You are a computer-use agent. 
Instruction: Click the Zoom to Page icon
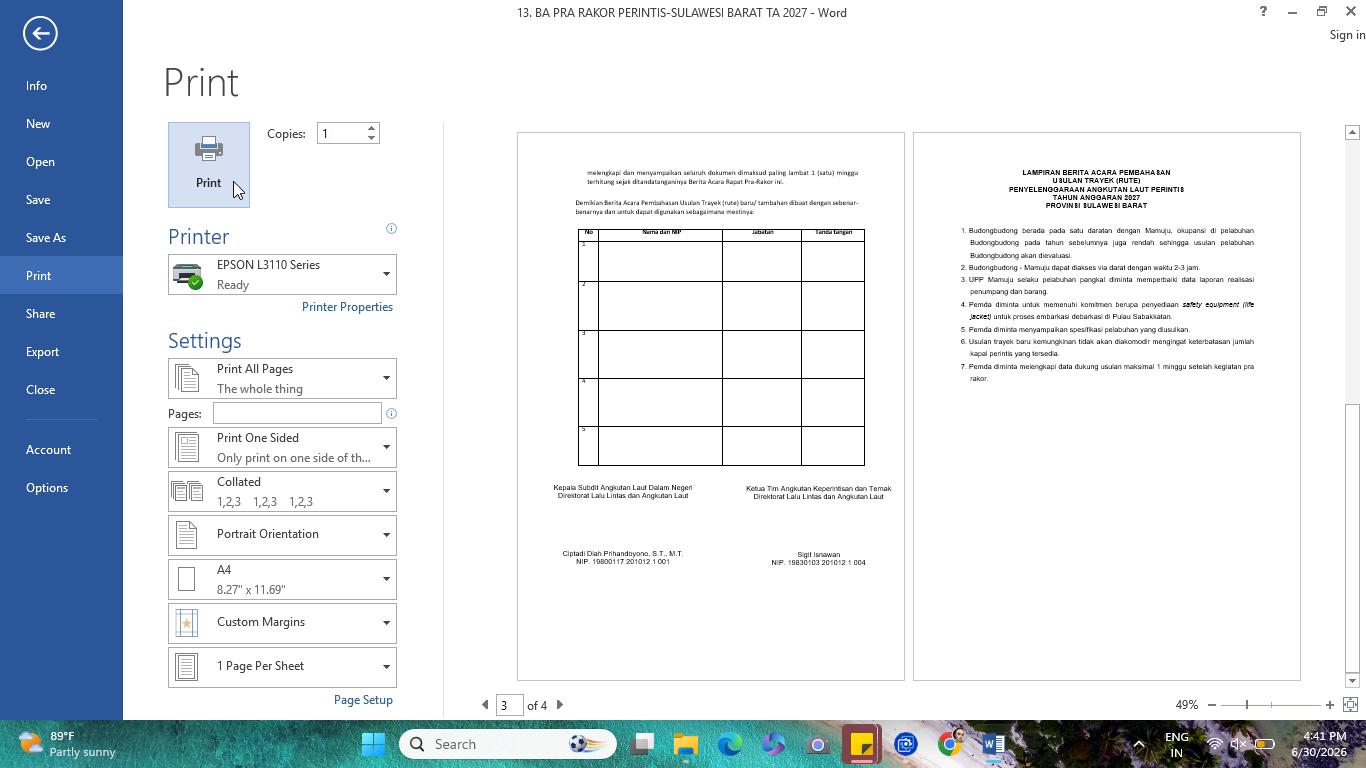pyautogui.click(x=1350, y=705)
